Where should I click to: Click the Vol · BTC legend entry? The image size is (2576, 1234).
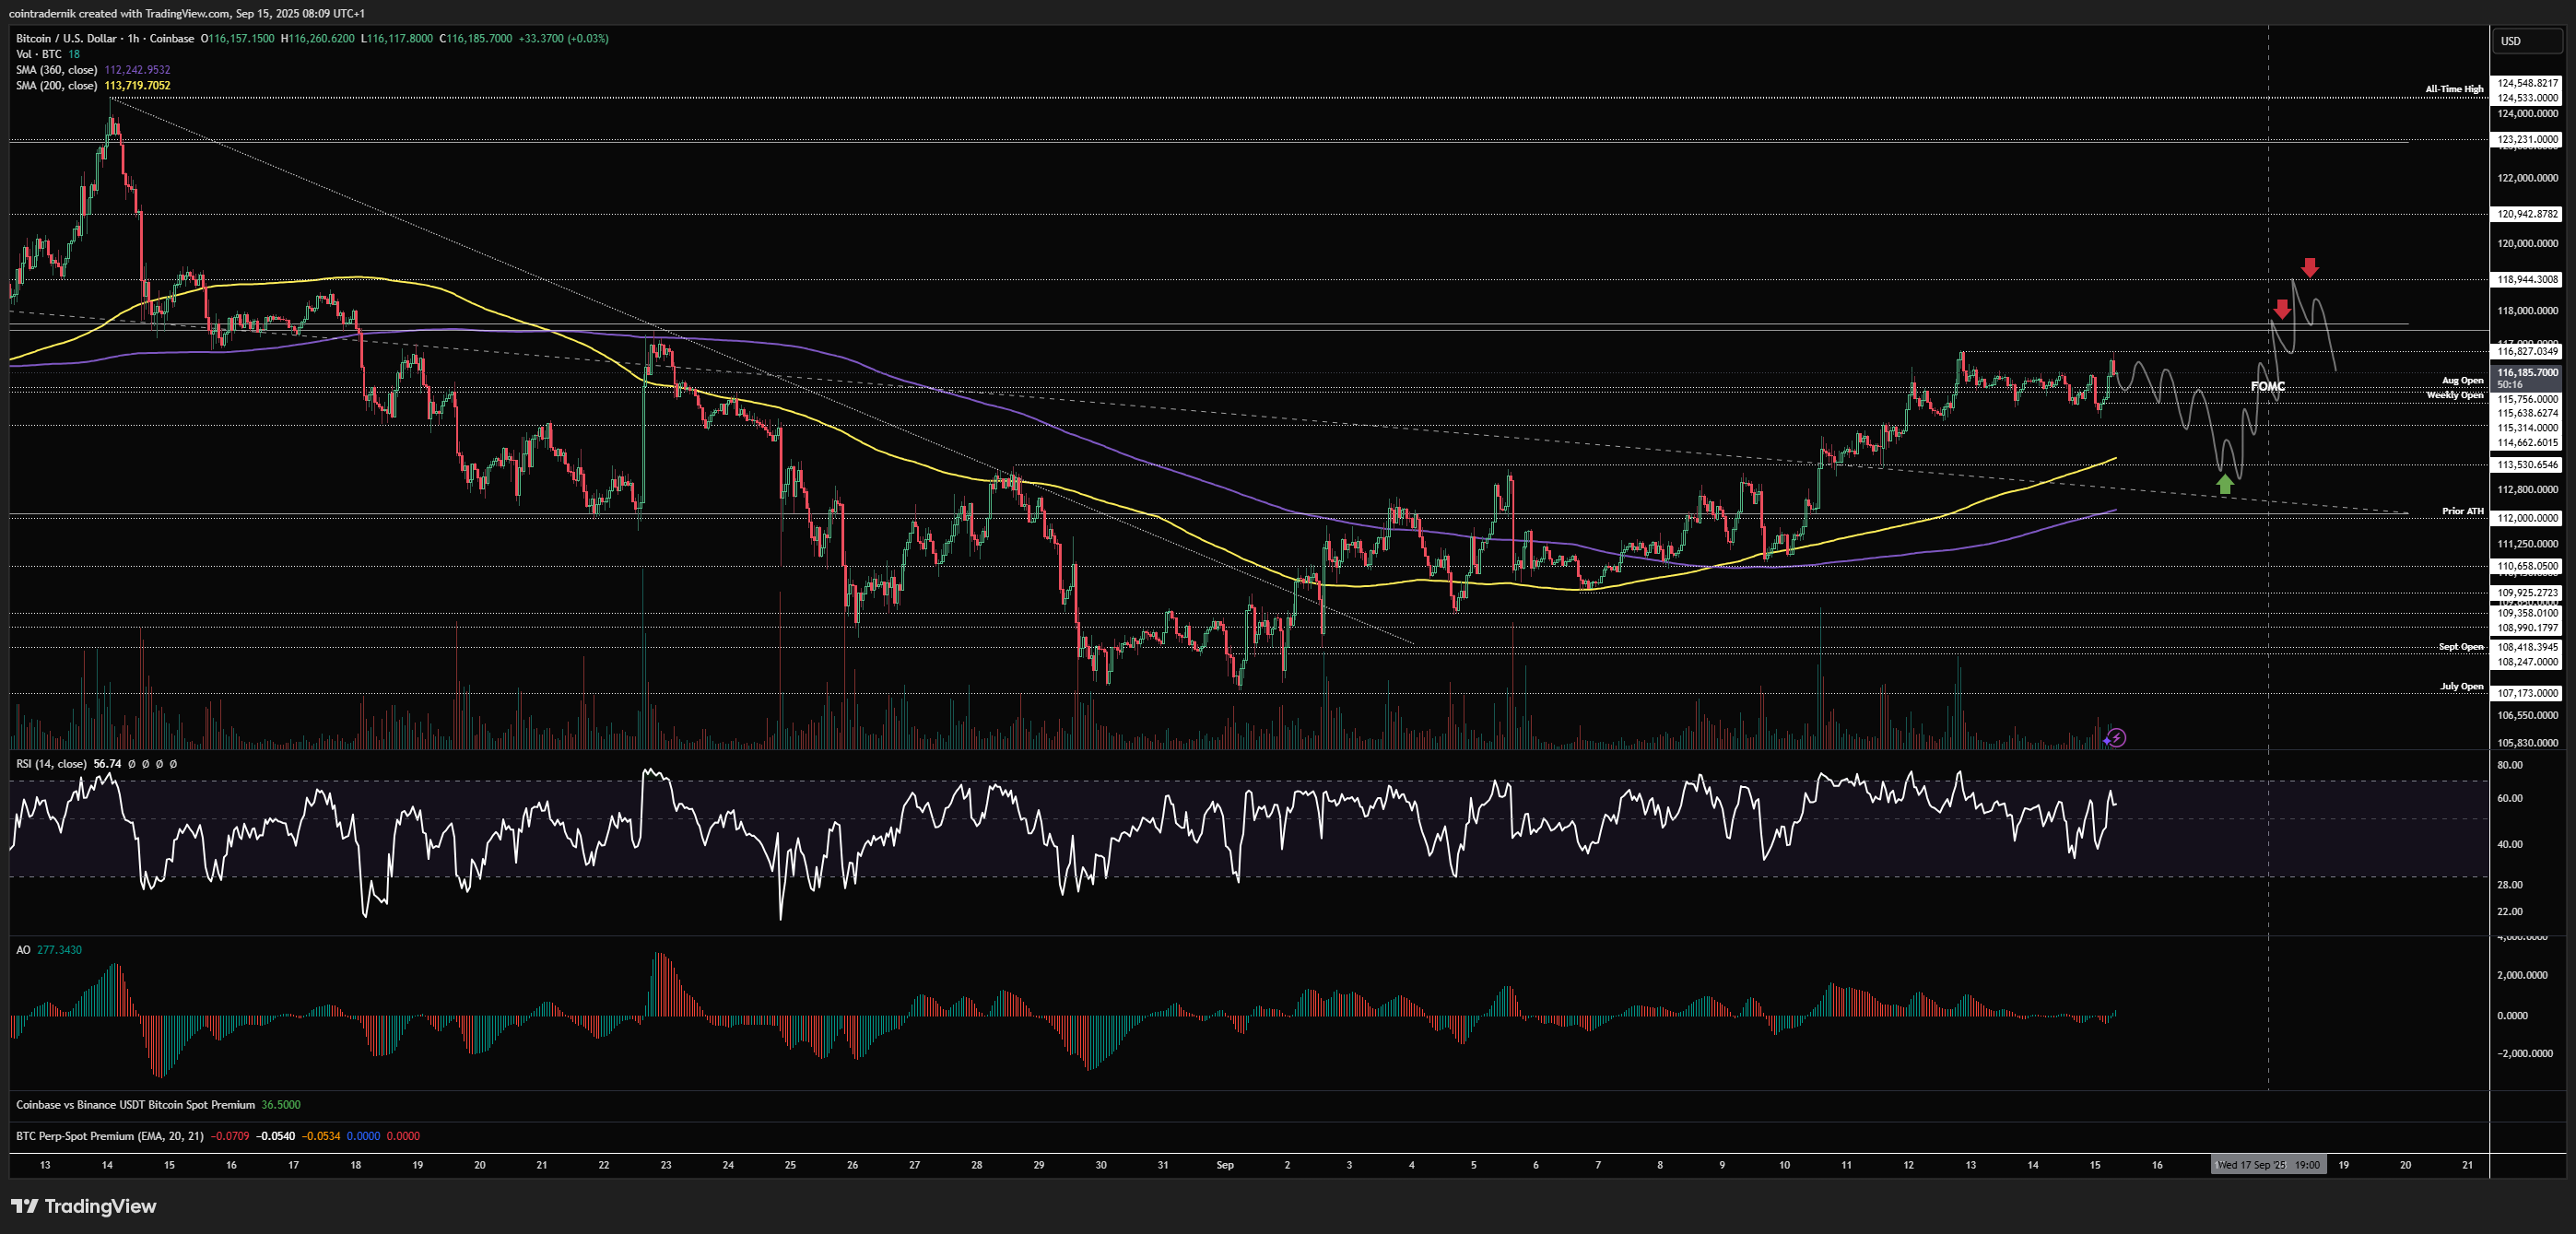pyautogui.click(x=38, y=54)
